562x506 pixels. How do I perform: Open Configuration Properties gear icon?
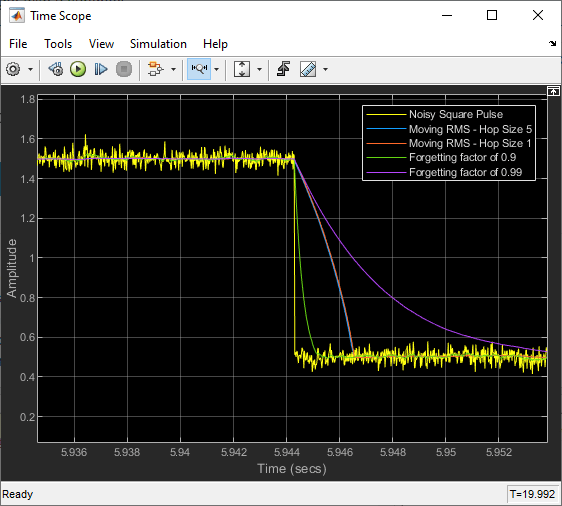pos(13,69)
